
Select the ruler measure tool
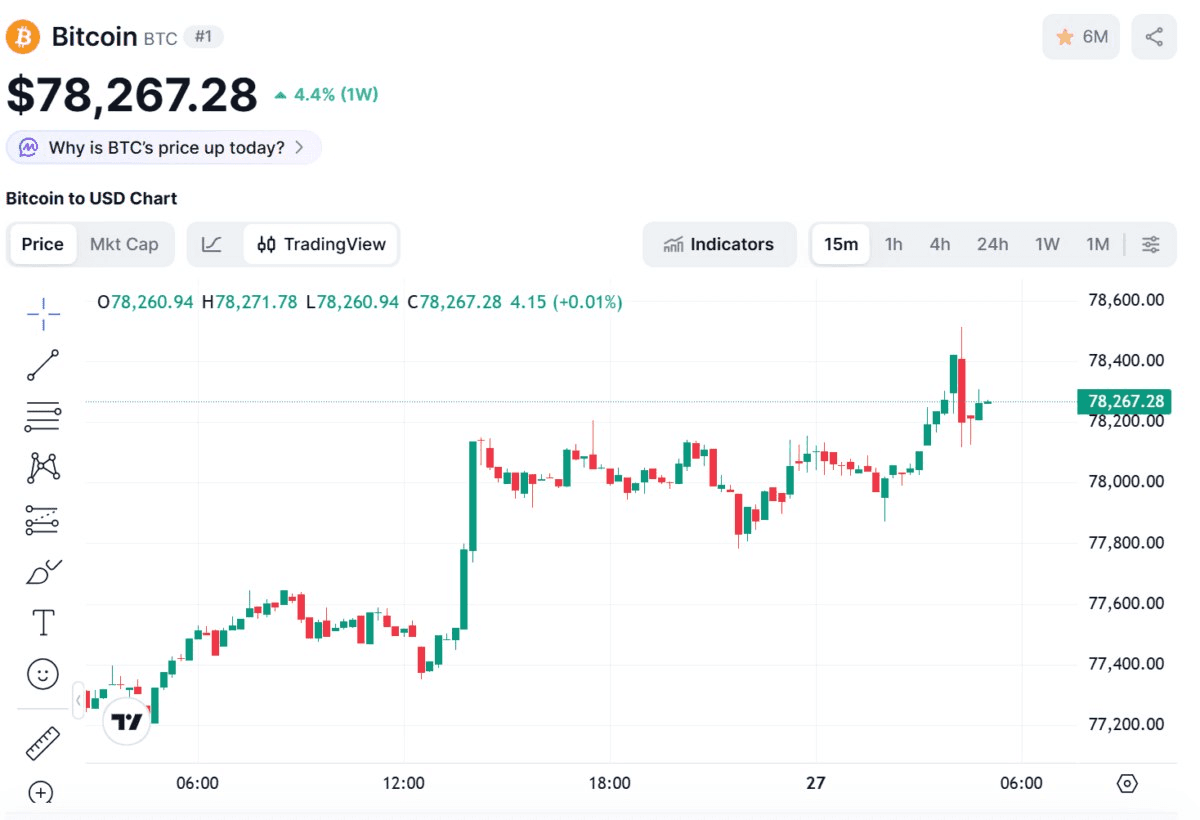tap(43, 743)
